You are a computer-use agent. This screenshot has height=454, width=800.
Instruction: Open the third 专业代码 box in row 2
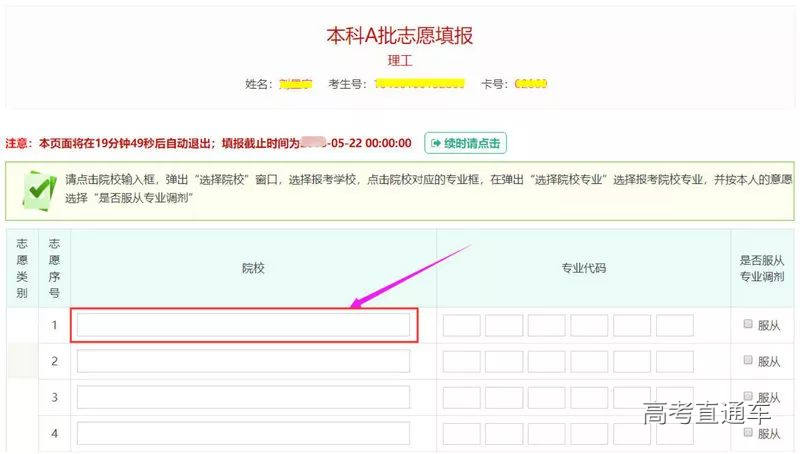[x=547, y=361]
